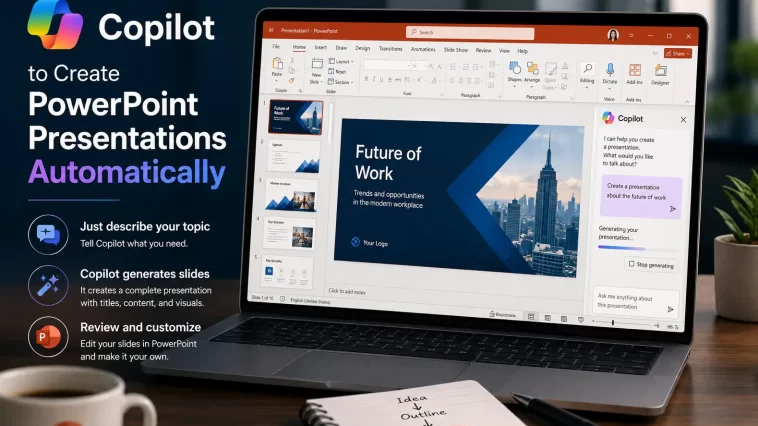Image resolution: width=758 pixels, height=426 pixels.
Task: Select slide 5 thumbnail
Action: 287,272
